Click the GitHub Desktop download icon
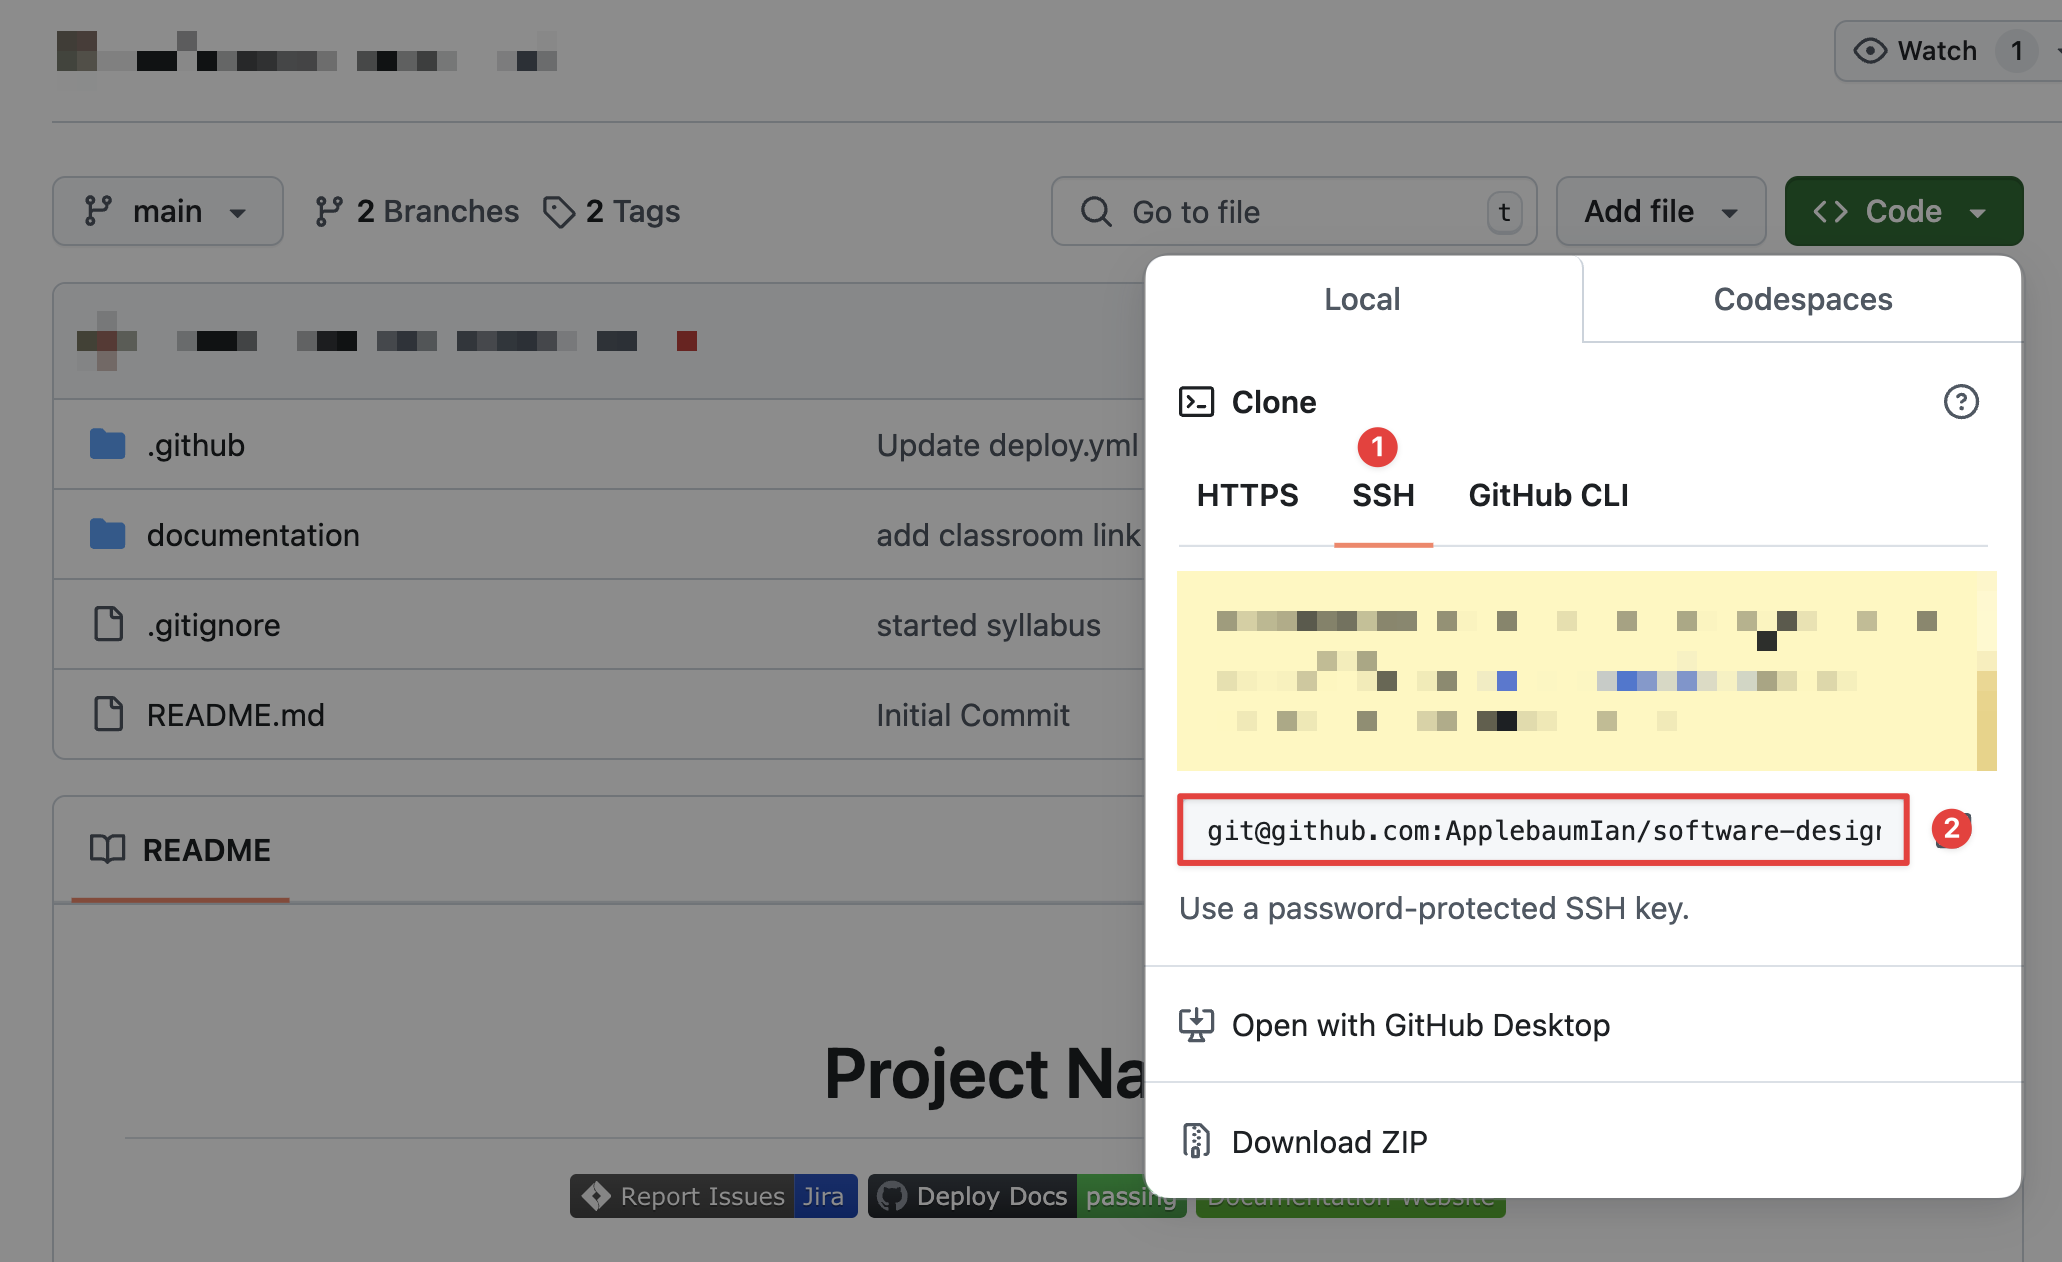2062x1262 pixels. [1196, 1025]
